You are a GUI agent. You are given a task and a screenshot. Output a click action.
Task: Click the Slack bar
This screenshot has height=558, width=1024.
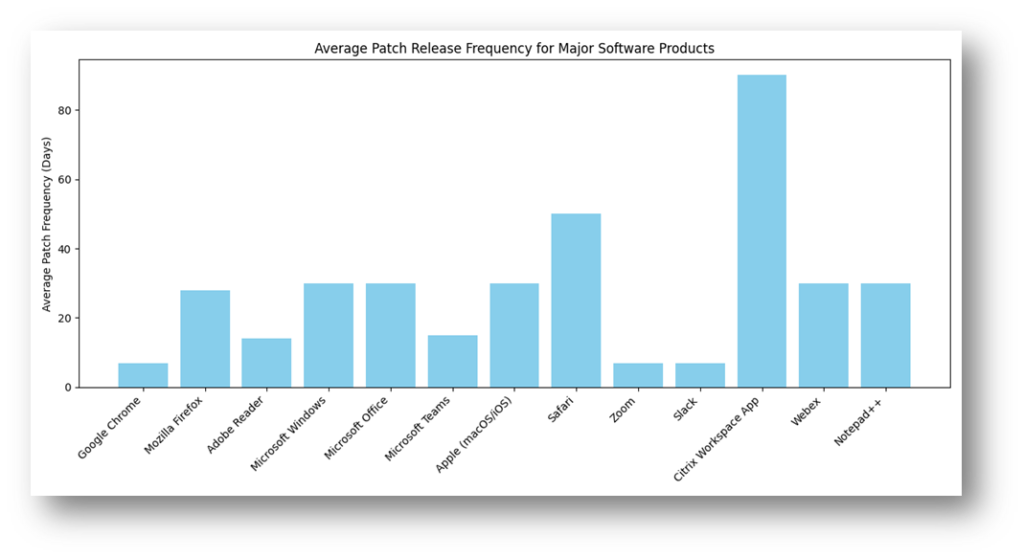(700, 375)
